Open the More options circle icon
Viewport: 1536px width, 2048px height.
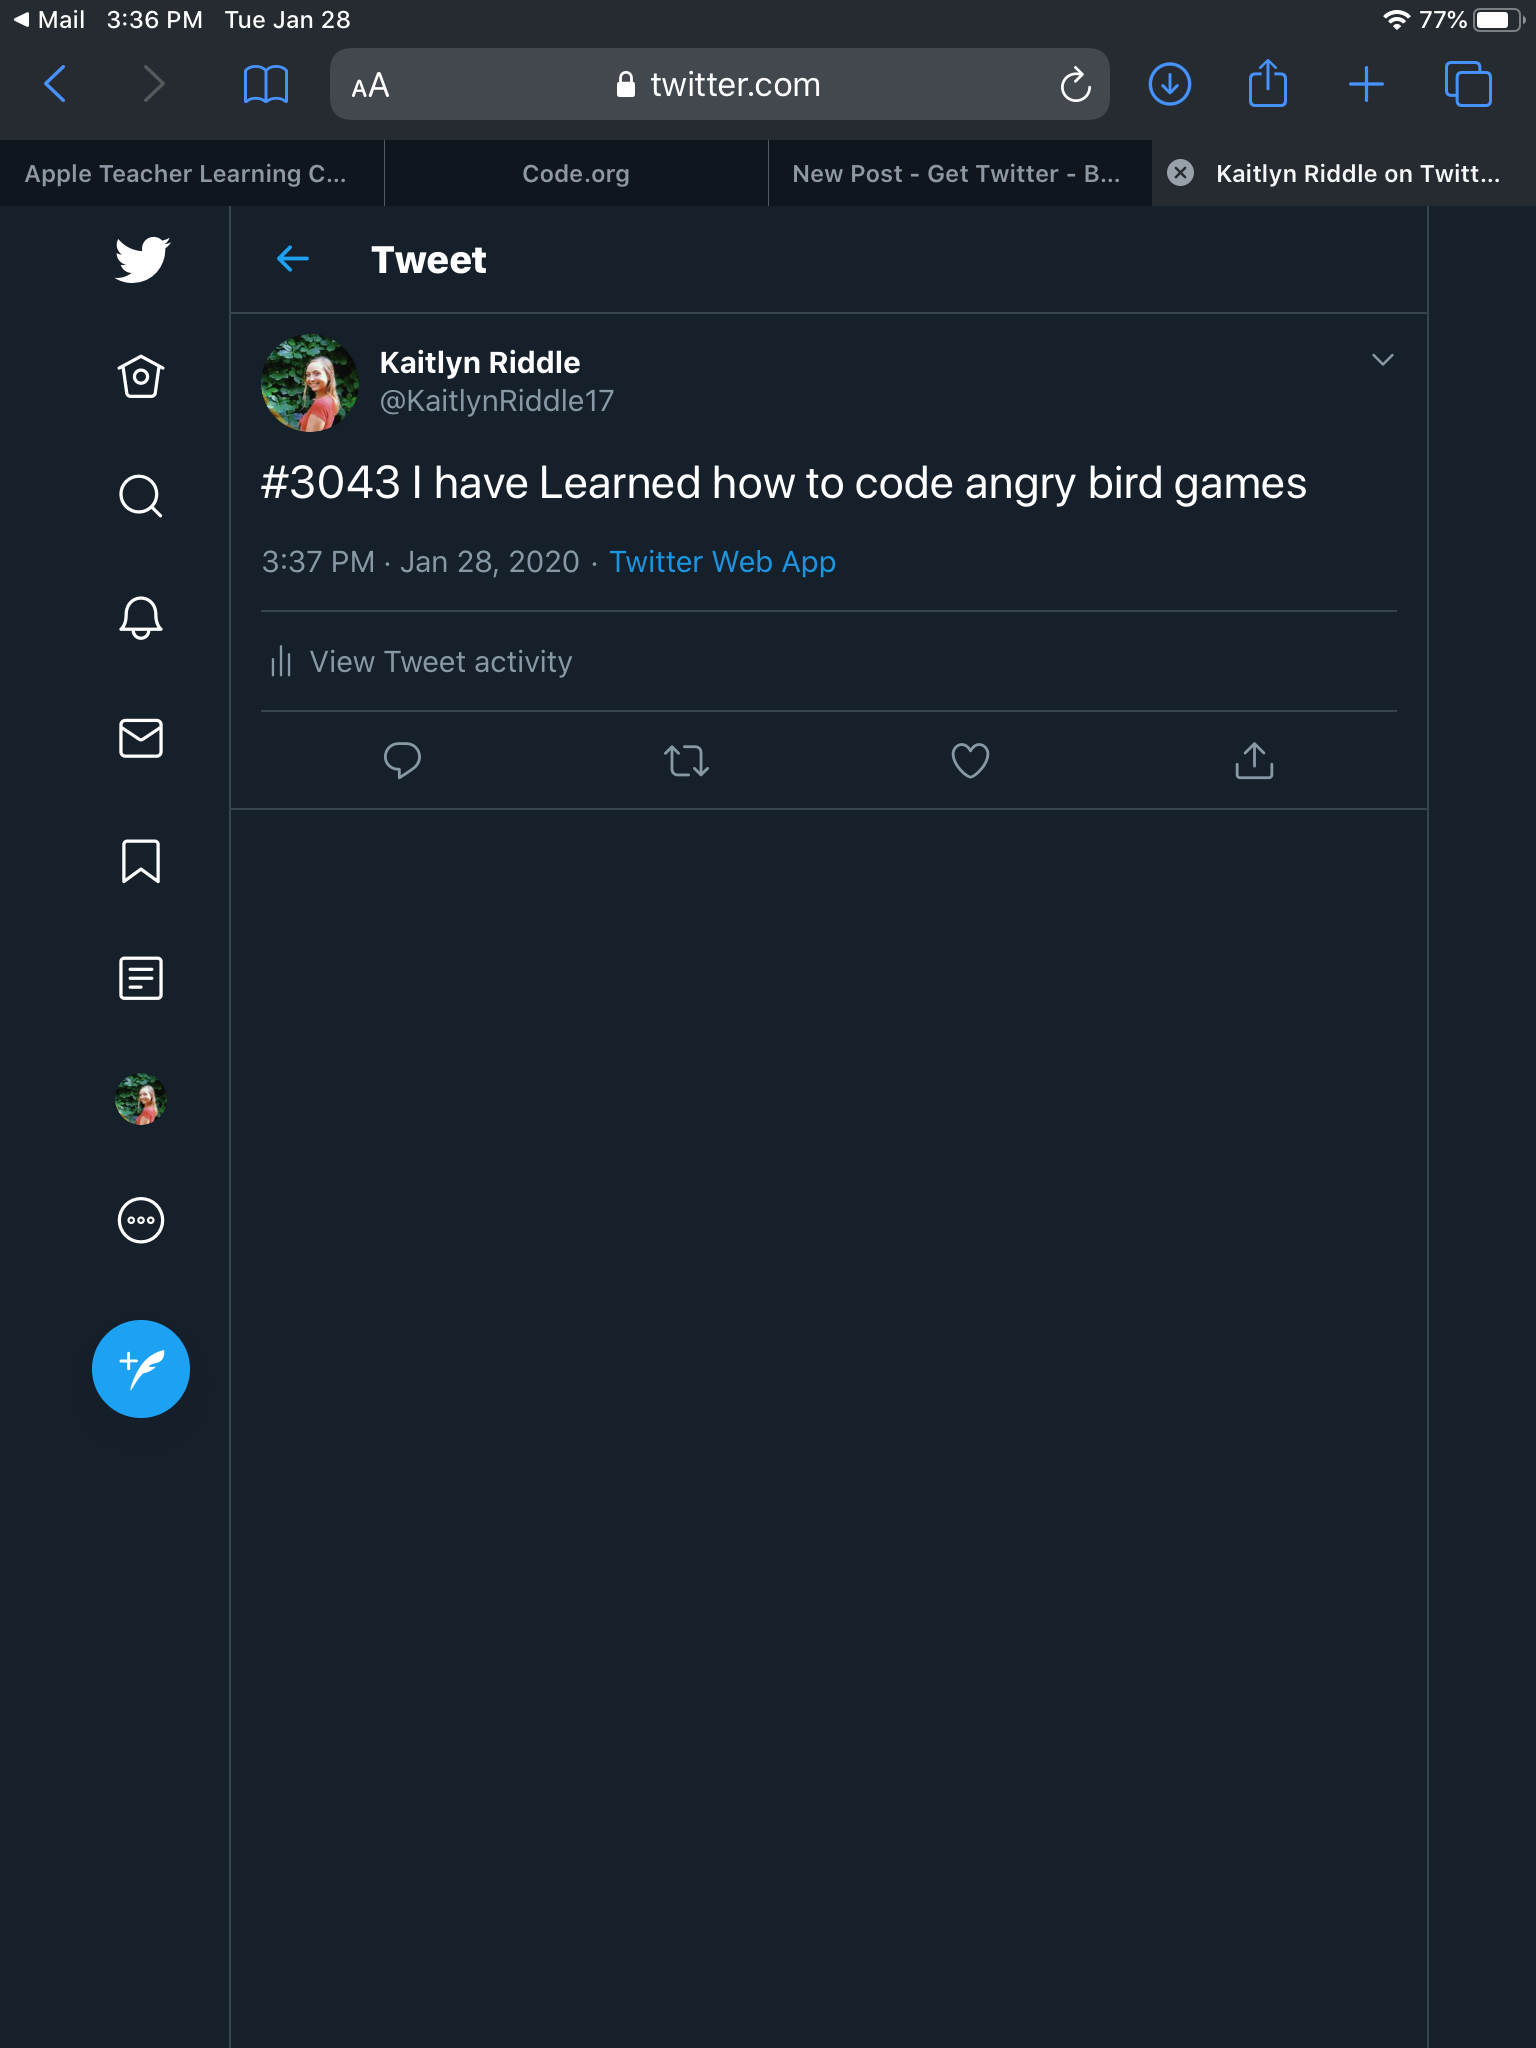140,1220
